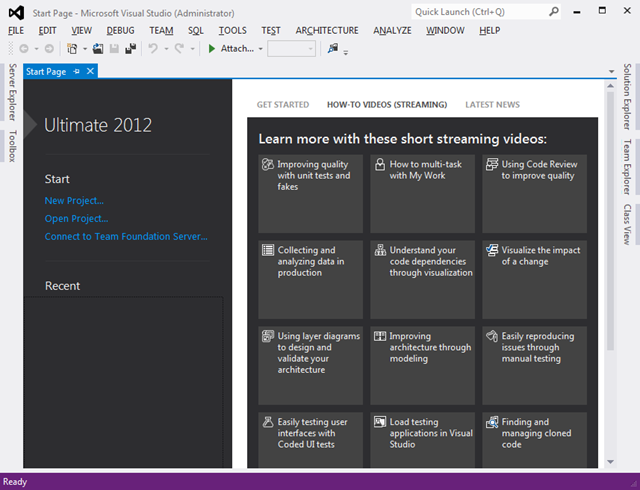Click the New Project toolbar icon
Screen dimensions: 640x490
click(x=72, y=48)
